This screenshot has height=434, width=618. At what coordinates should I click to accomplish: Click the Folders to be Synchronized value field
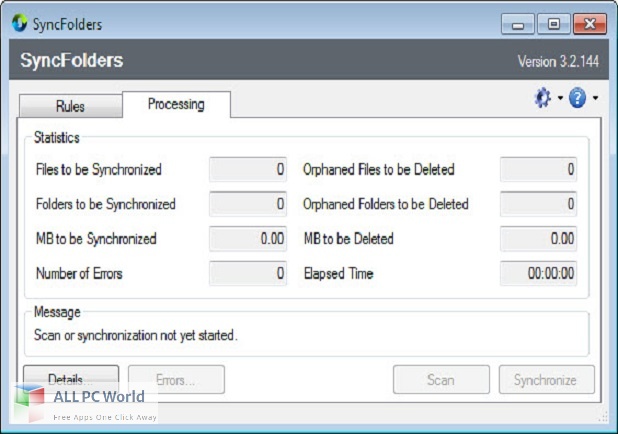tap(248, 204)
